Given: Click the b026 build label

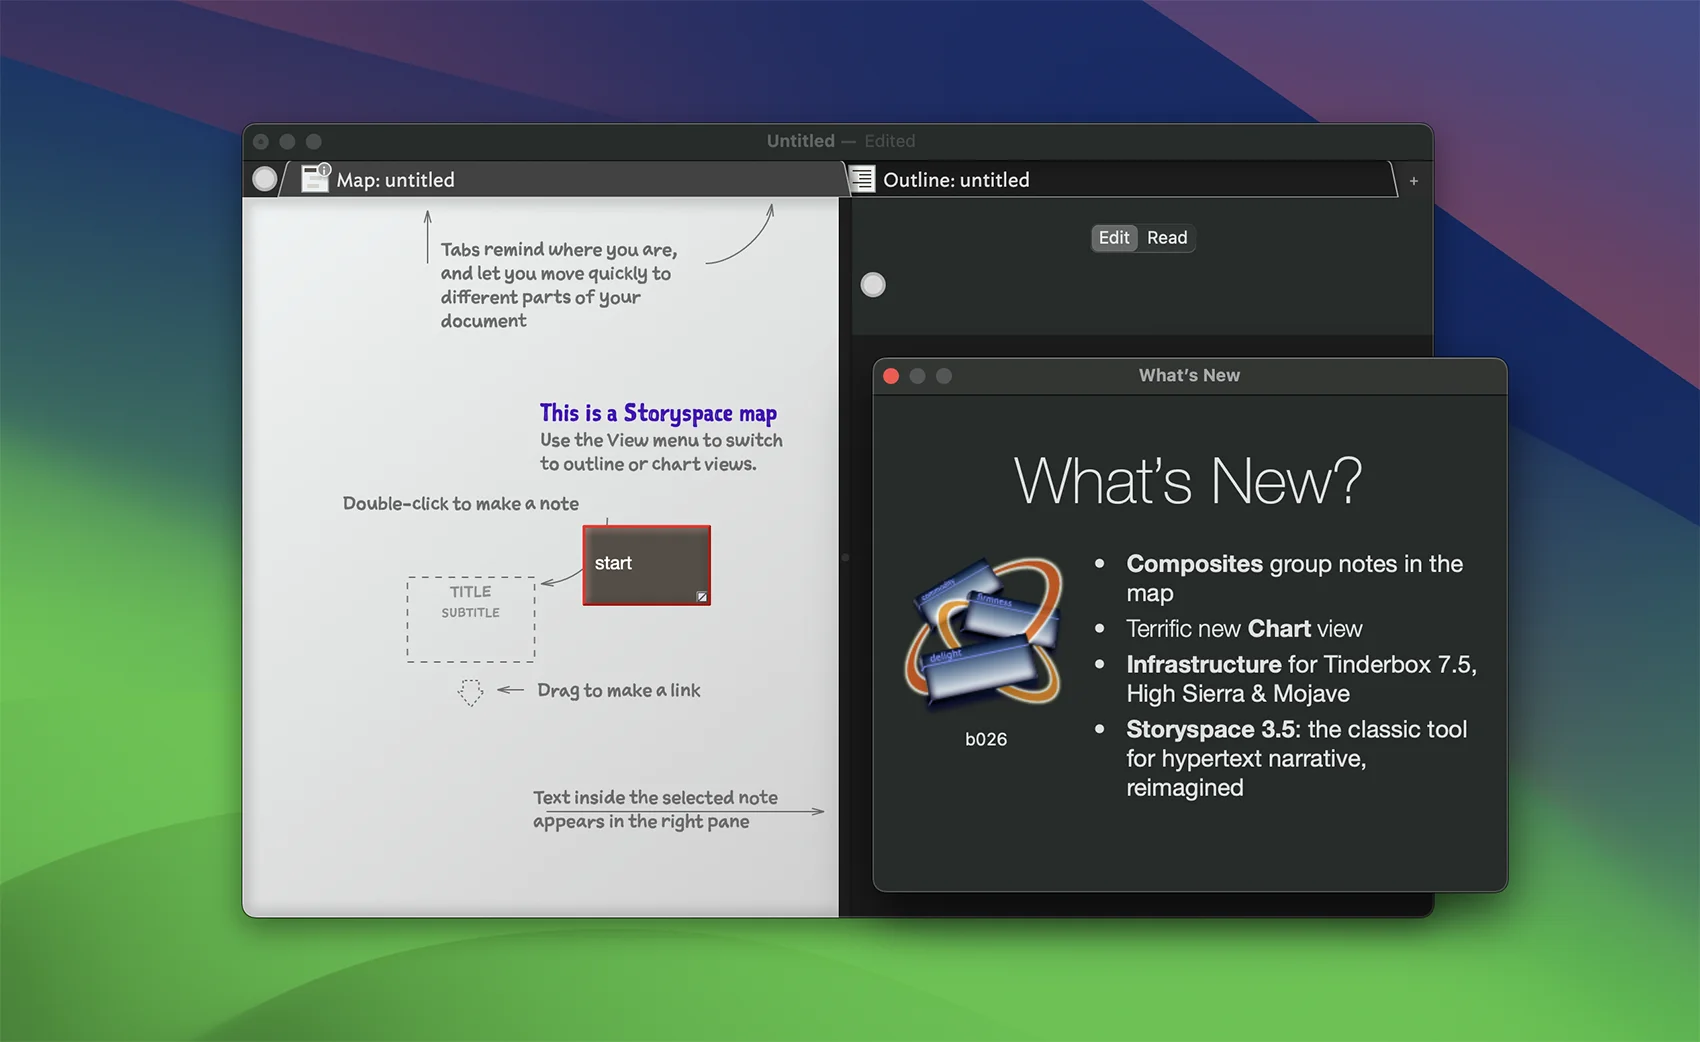Looking at the screenshot, I should coord(985,739).
